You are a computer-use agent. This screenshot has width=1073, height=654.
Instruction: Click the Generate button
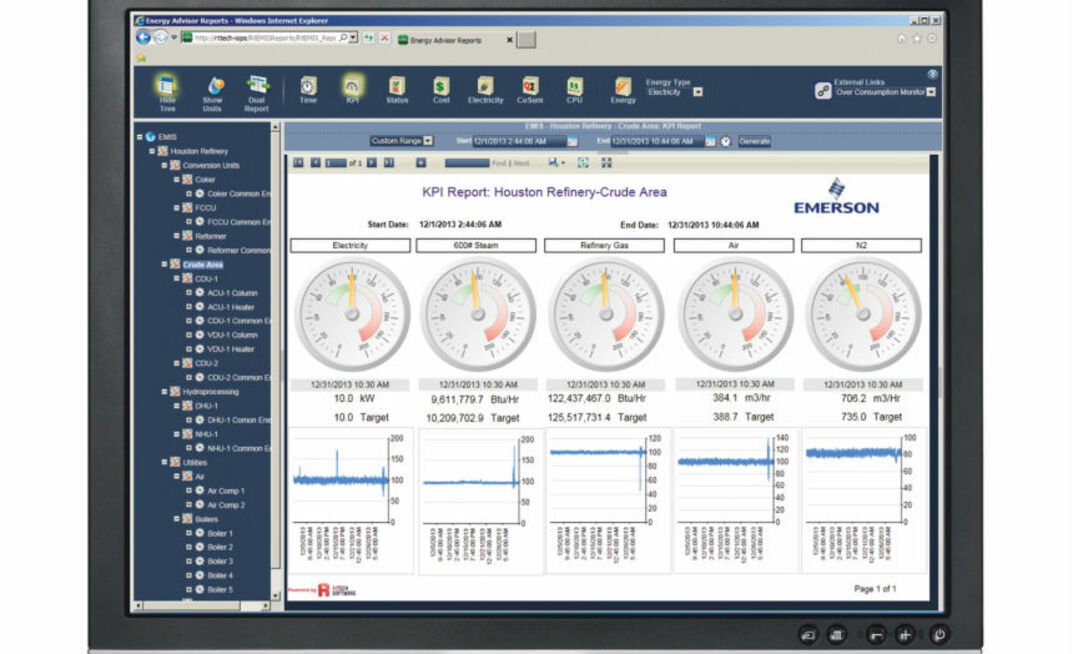(755, 140)
